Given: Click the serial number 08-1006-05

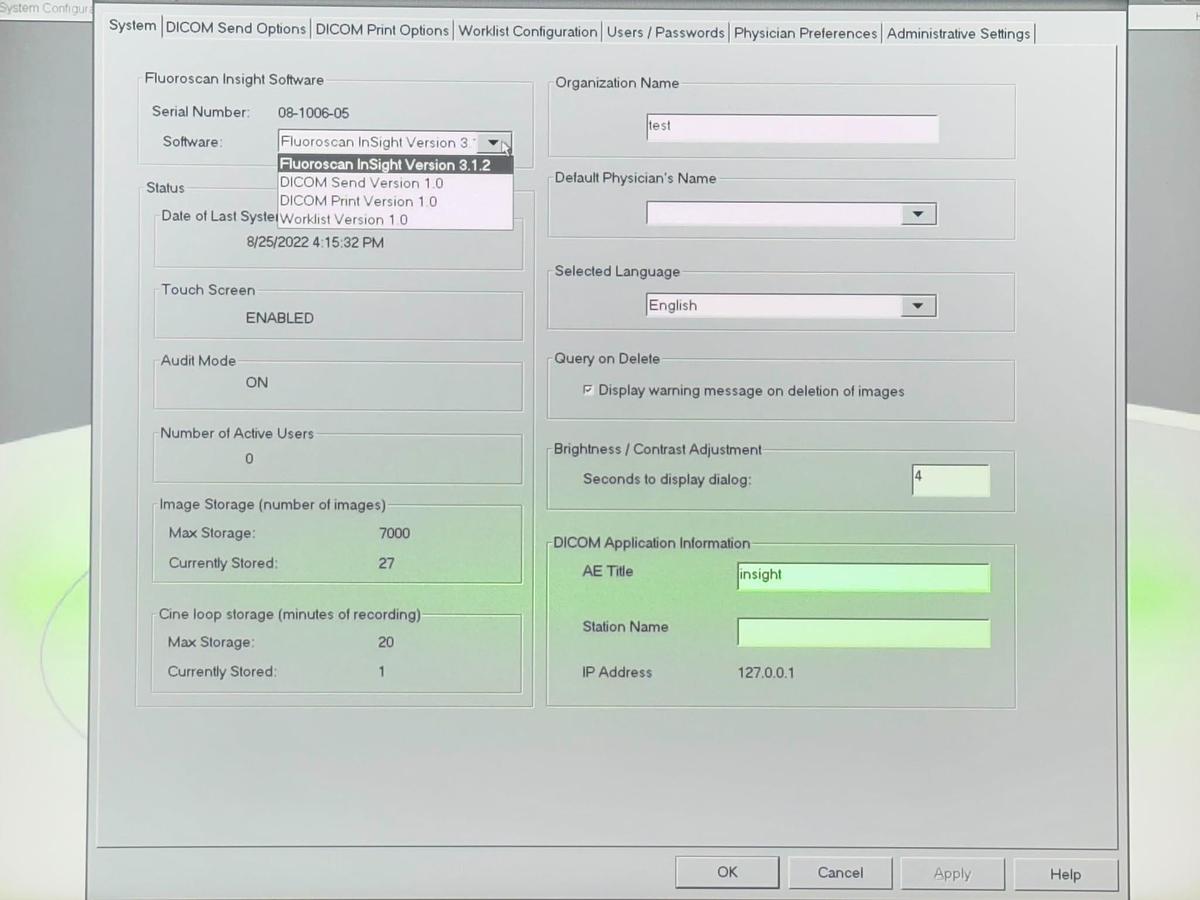Looking at the screenshot, I should 313,113.
